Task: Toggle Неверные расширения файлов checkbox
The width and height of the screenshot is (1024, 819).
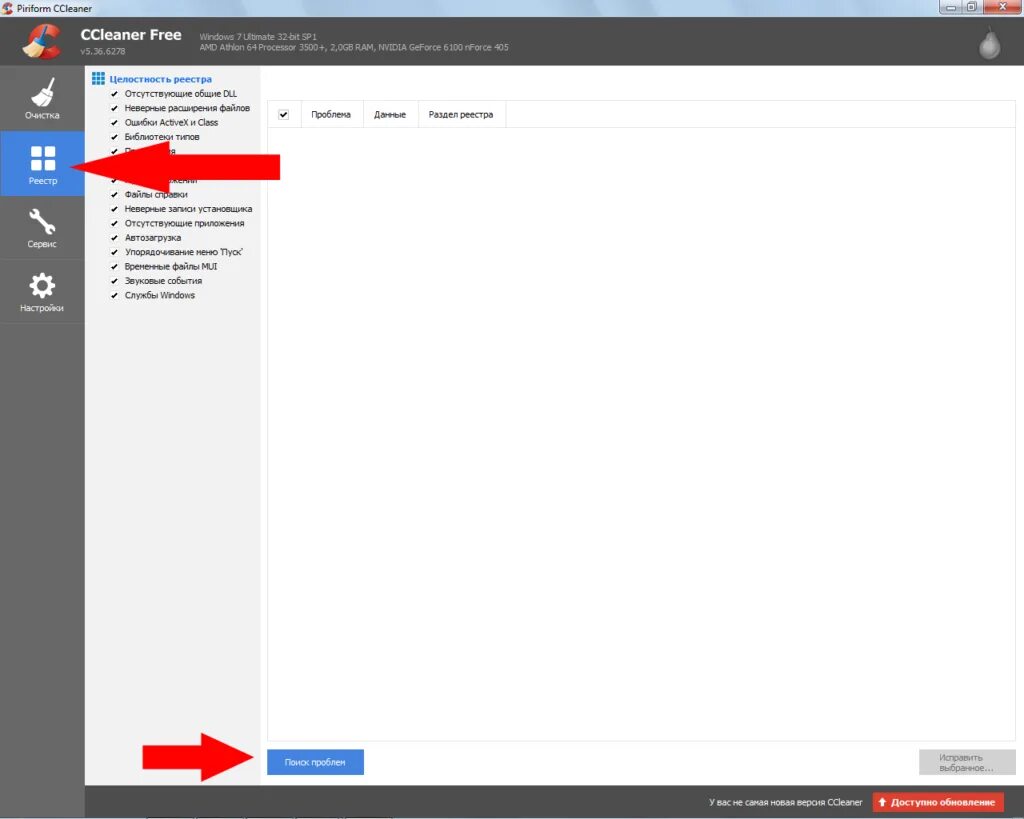Action: coord(114,108)
